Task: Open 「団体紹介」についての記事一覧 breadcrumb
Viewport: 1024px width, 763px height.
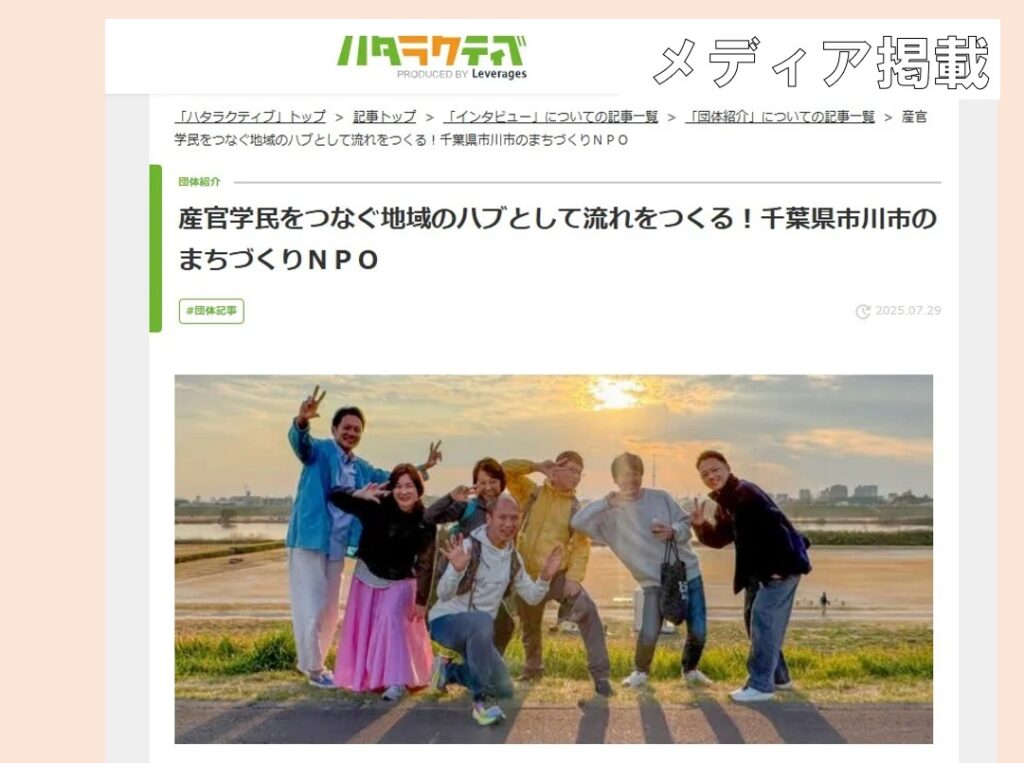Action: [x=780, y=117]
